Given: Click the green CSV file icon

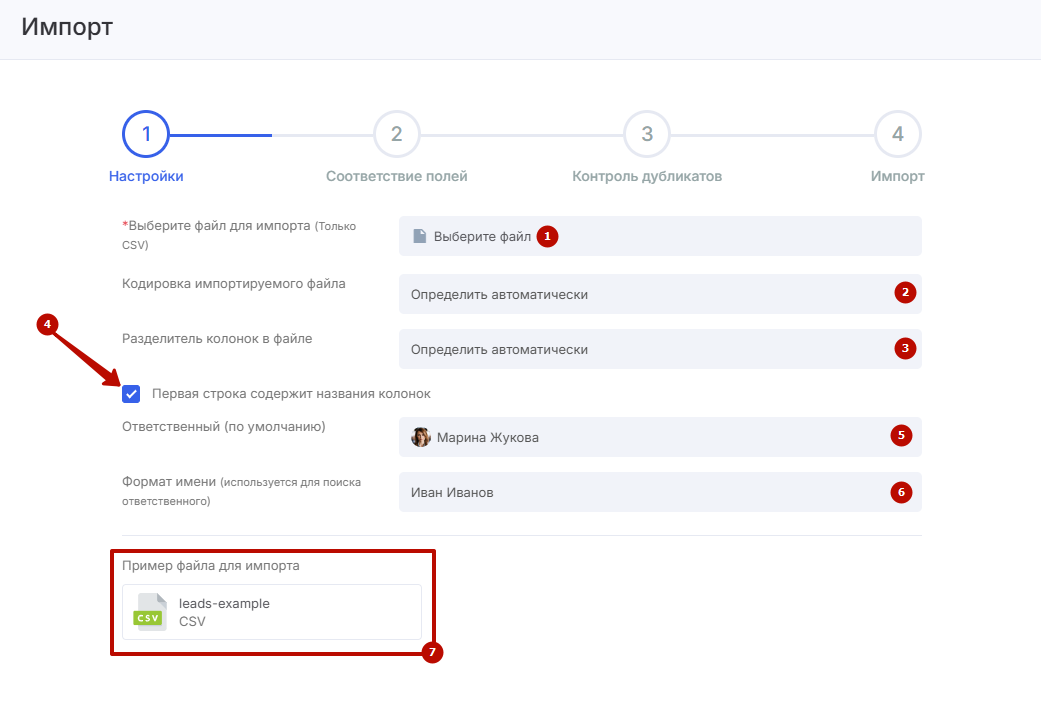Looking at the screenshot, I should tap(149, 613).
